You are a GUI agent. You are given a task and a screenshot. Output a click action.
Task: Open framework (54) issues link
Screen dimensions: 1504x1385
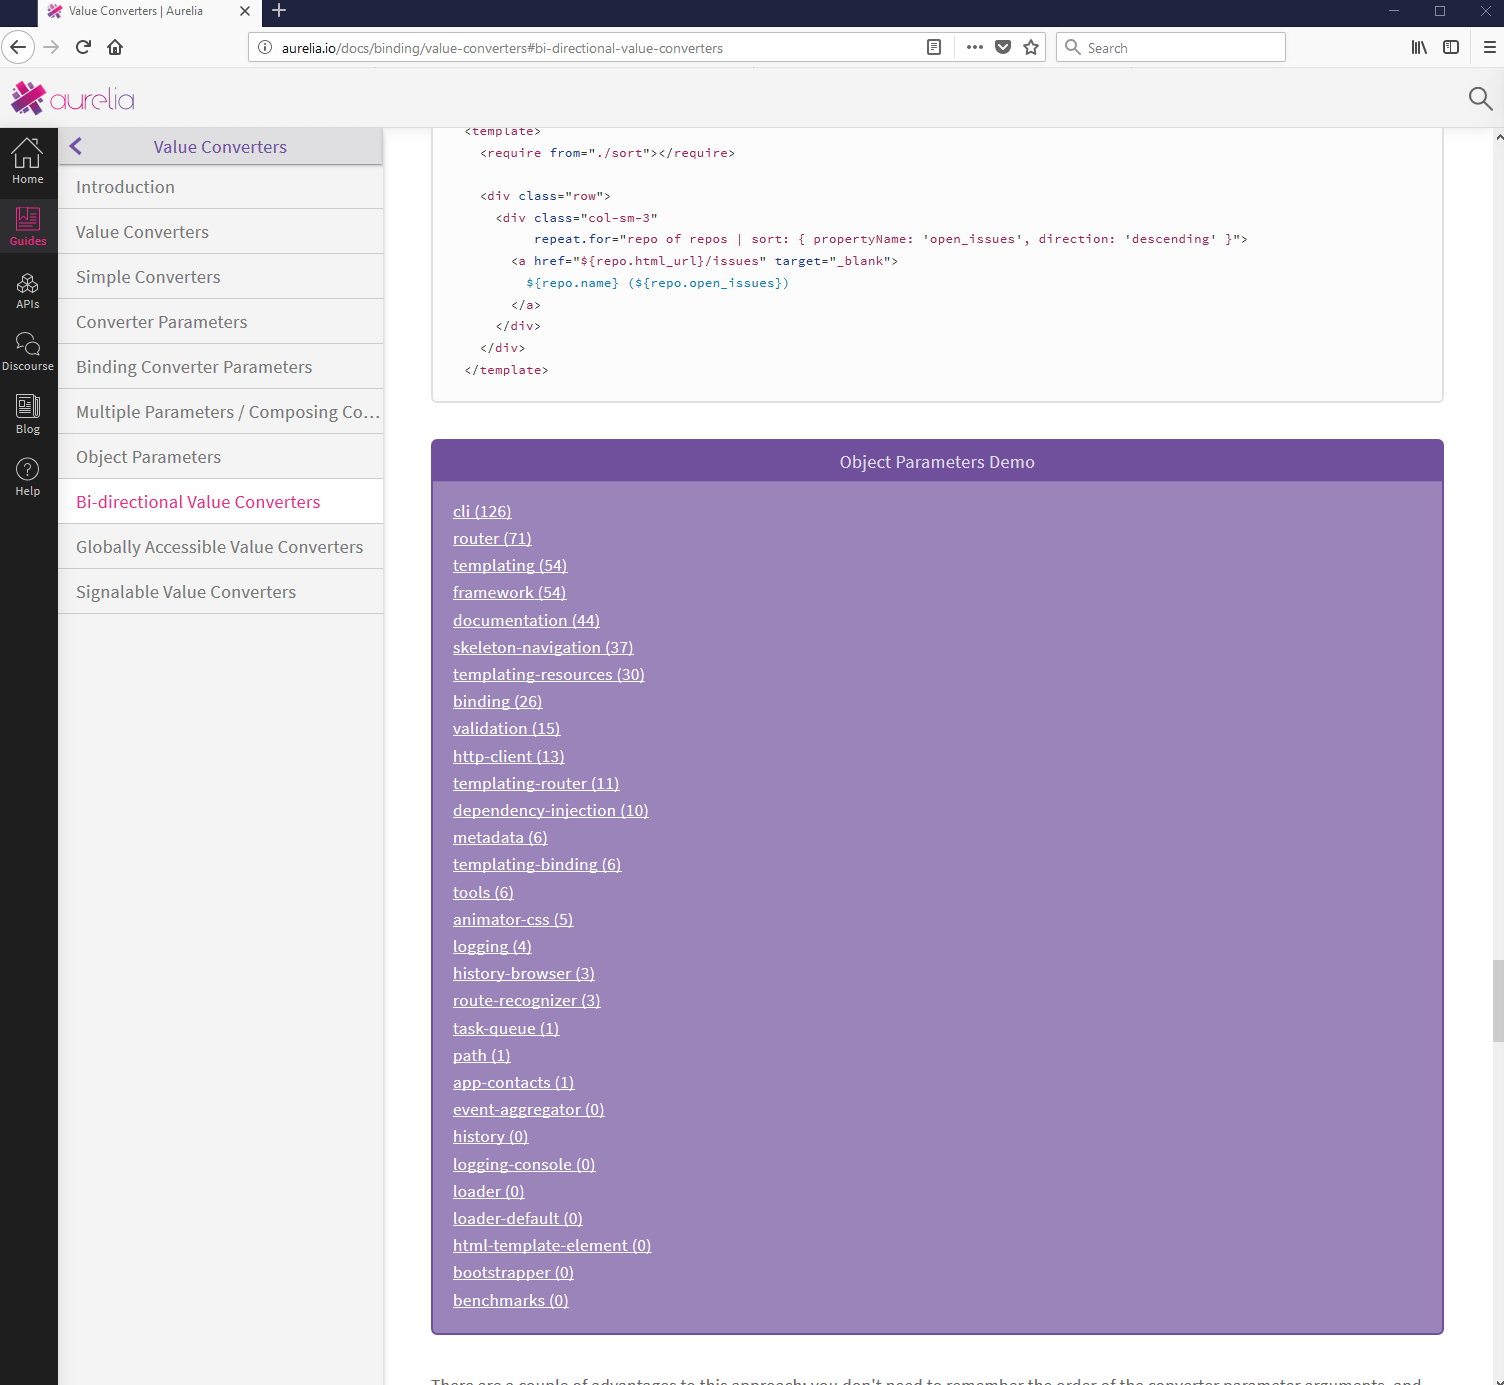(x=509, y=592)
